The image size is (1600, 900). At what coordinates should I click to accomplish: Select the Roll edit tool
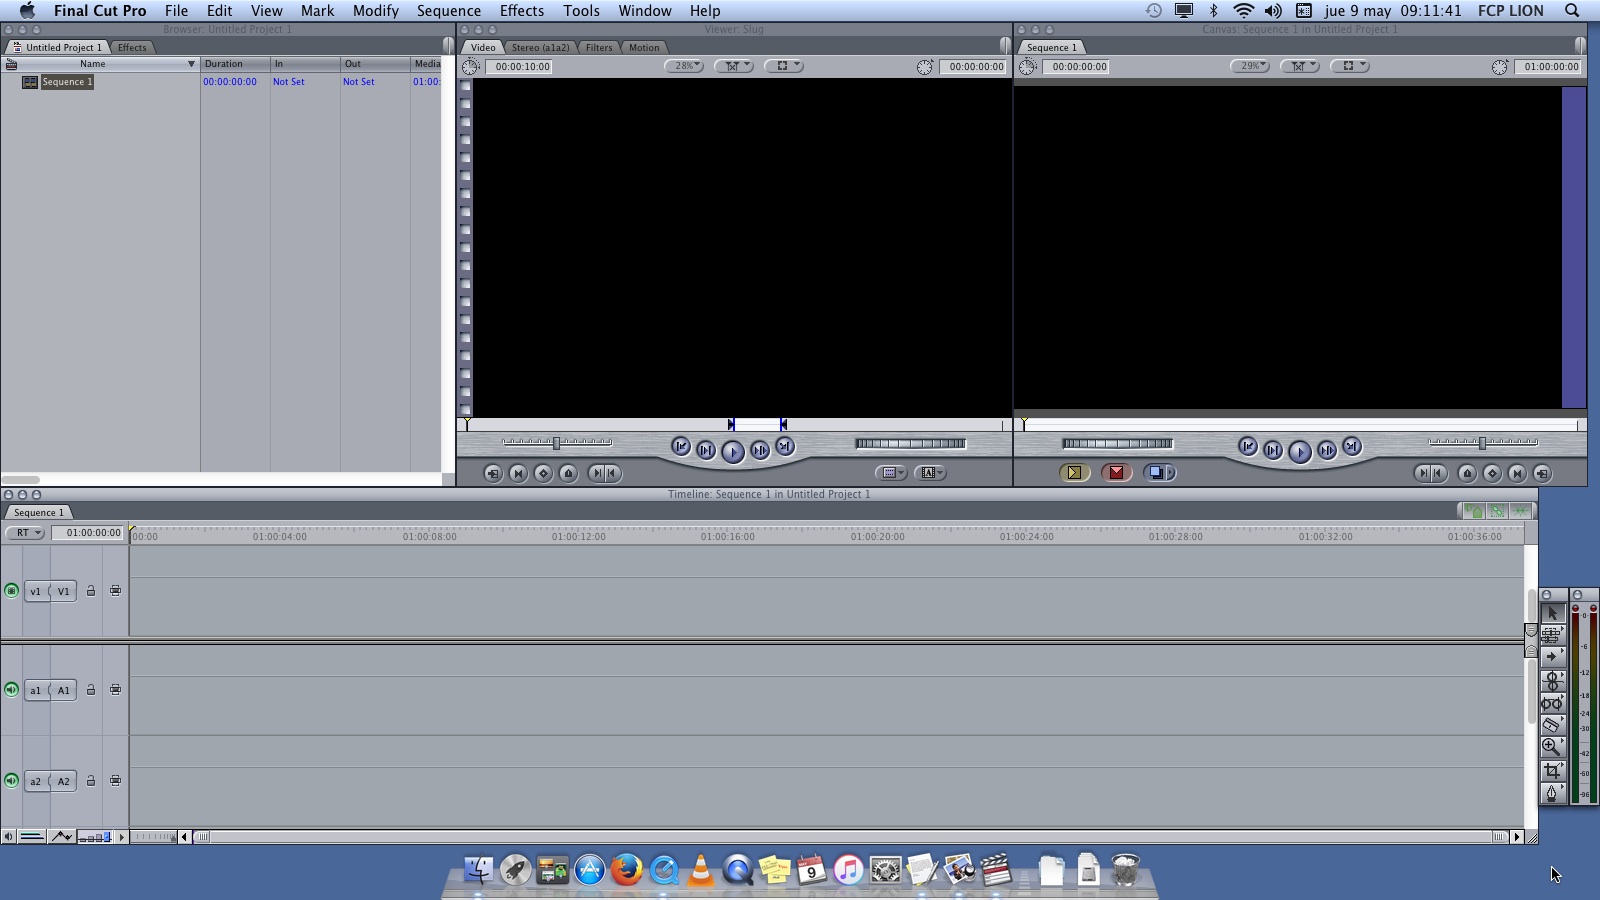(1552, 680)
